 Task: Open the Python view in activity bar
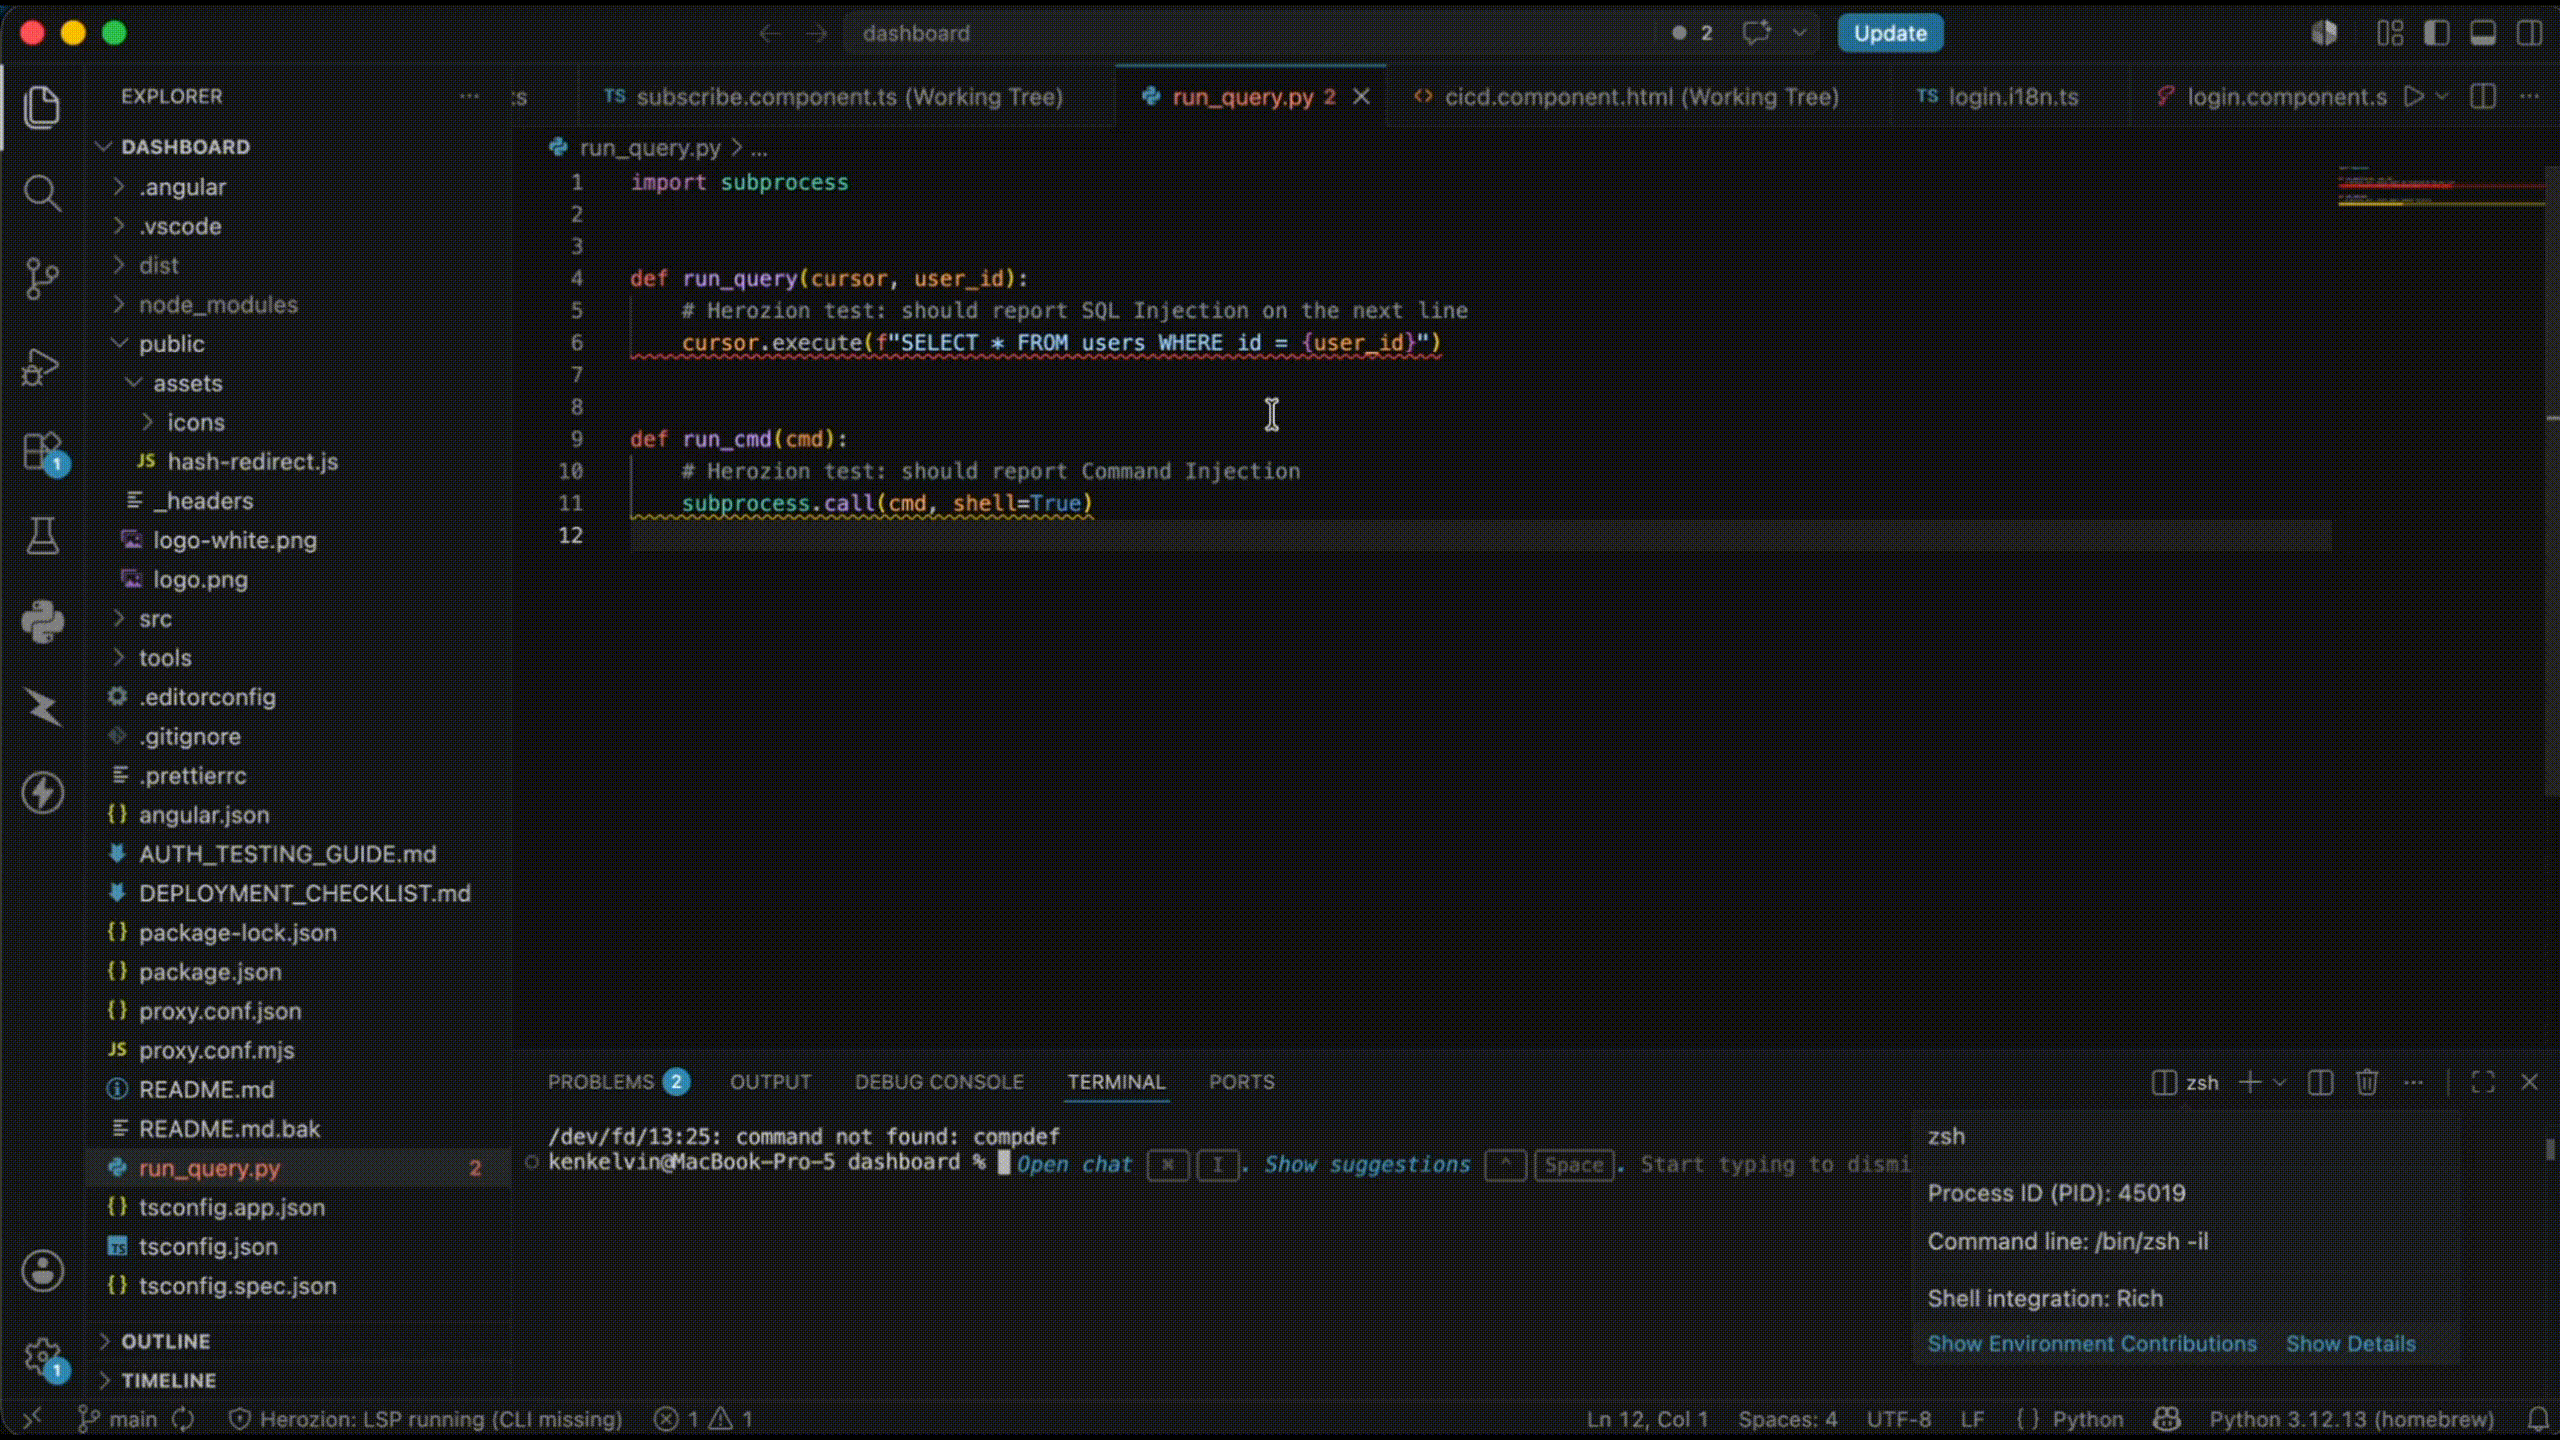(42, 622)
